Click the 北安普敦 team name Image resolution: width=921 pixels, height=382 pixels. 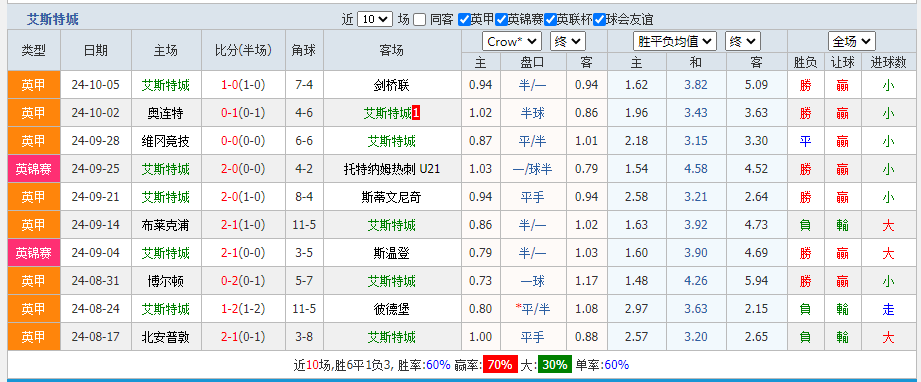point(166,337)
